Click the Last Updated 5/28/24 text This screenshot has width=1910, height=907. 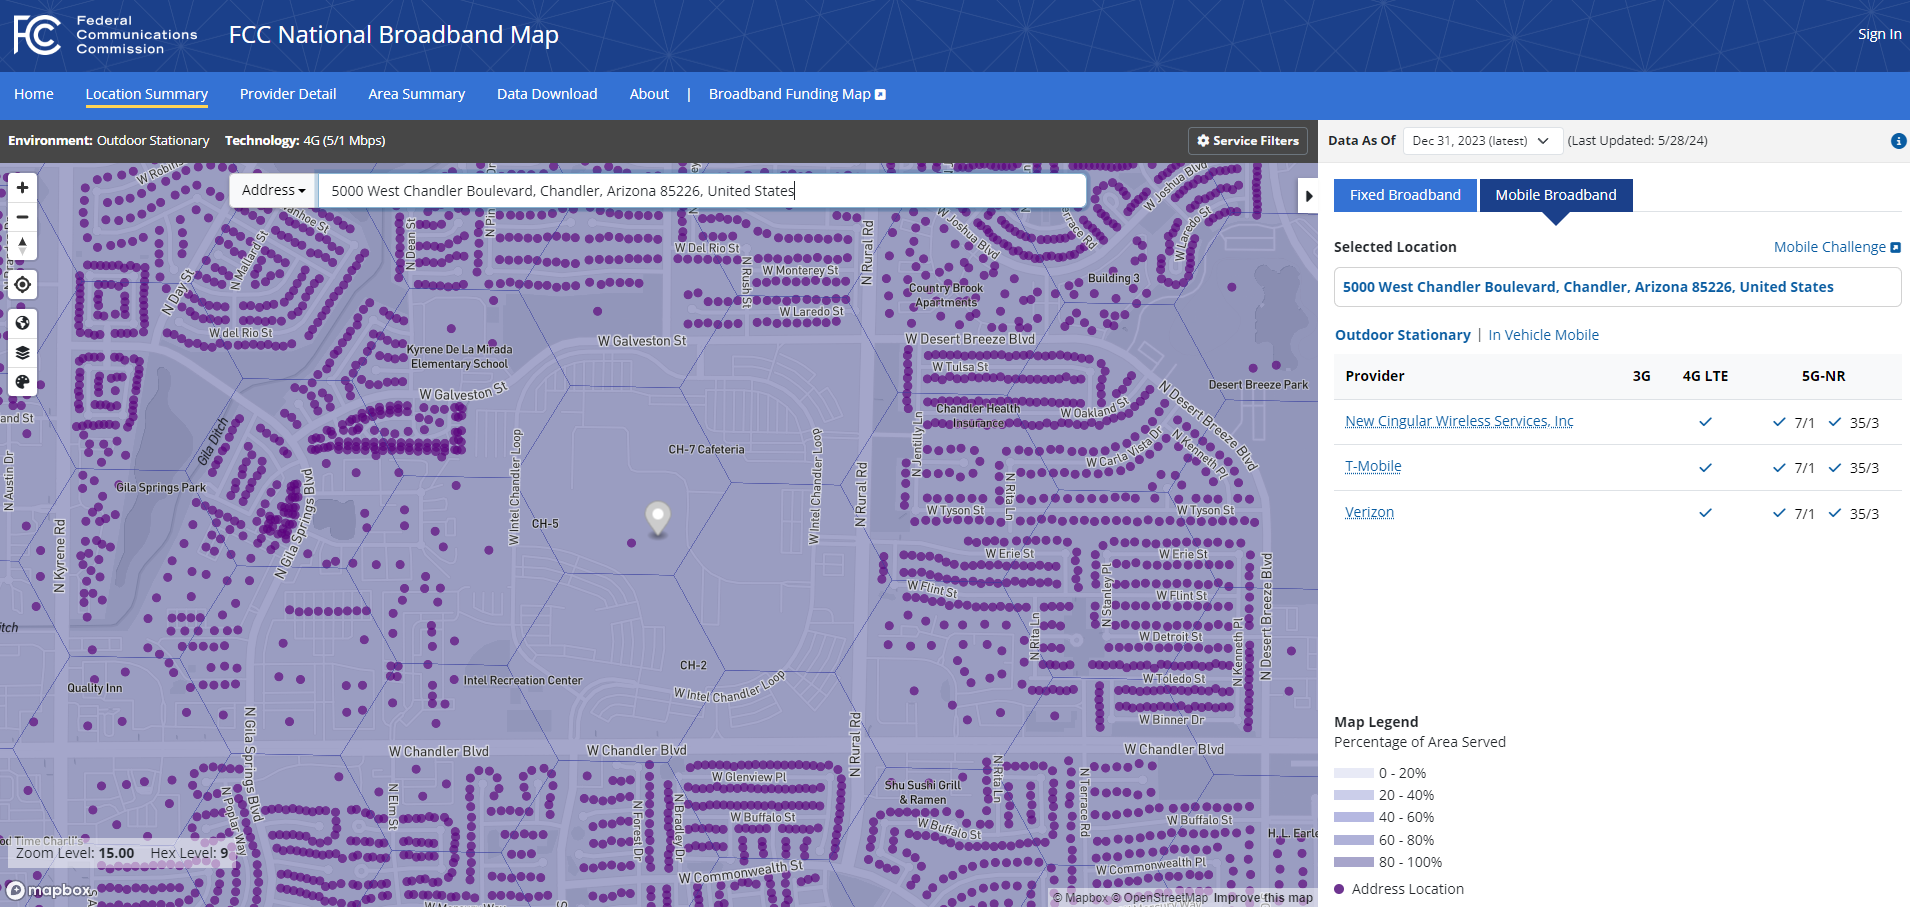[x=1637, y=141]
